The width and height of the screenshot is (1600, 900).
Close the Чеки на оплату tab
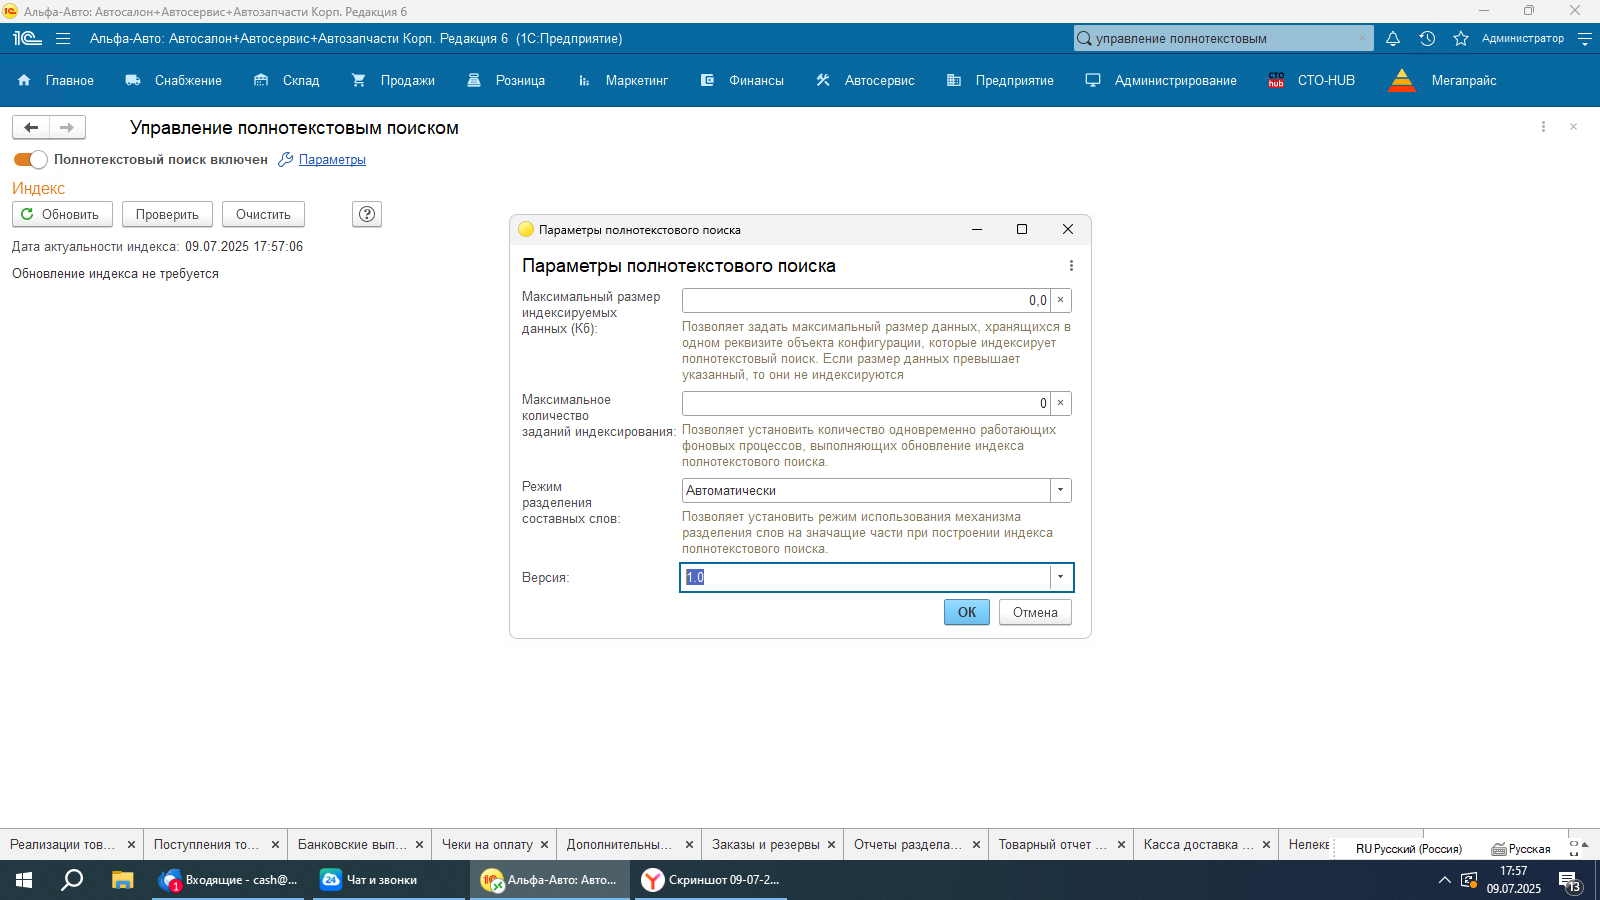pos(545,845)
